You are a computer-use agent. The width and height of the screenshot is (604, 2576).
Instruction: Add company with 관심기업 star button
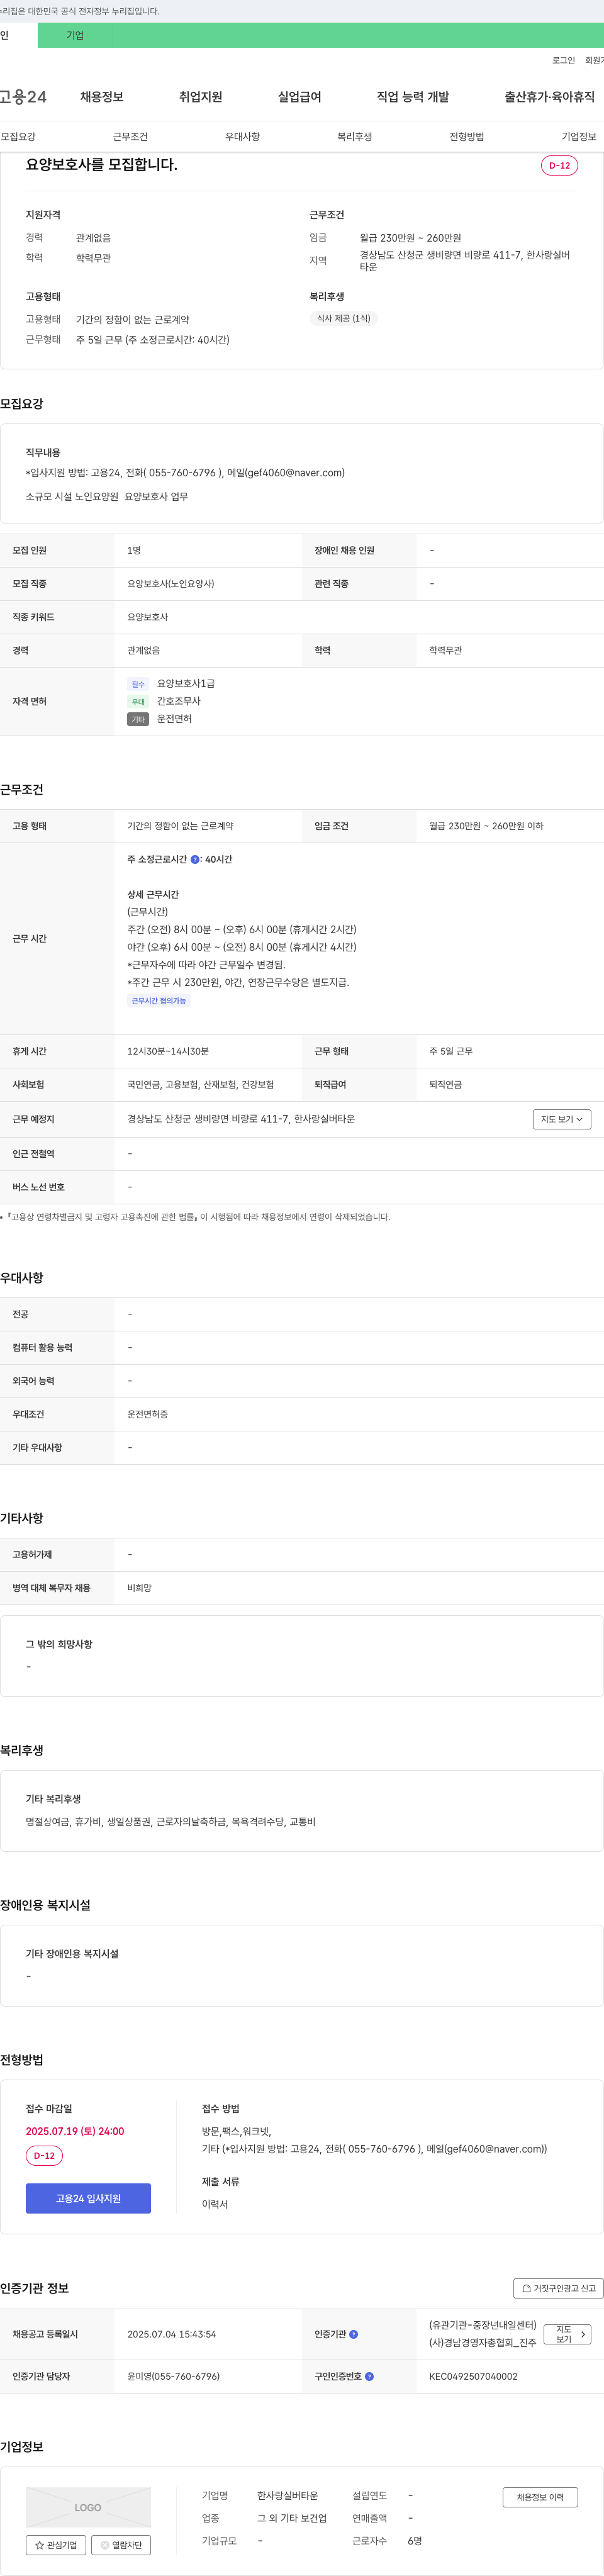pyautogui.click(x=55, y=2545)
